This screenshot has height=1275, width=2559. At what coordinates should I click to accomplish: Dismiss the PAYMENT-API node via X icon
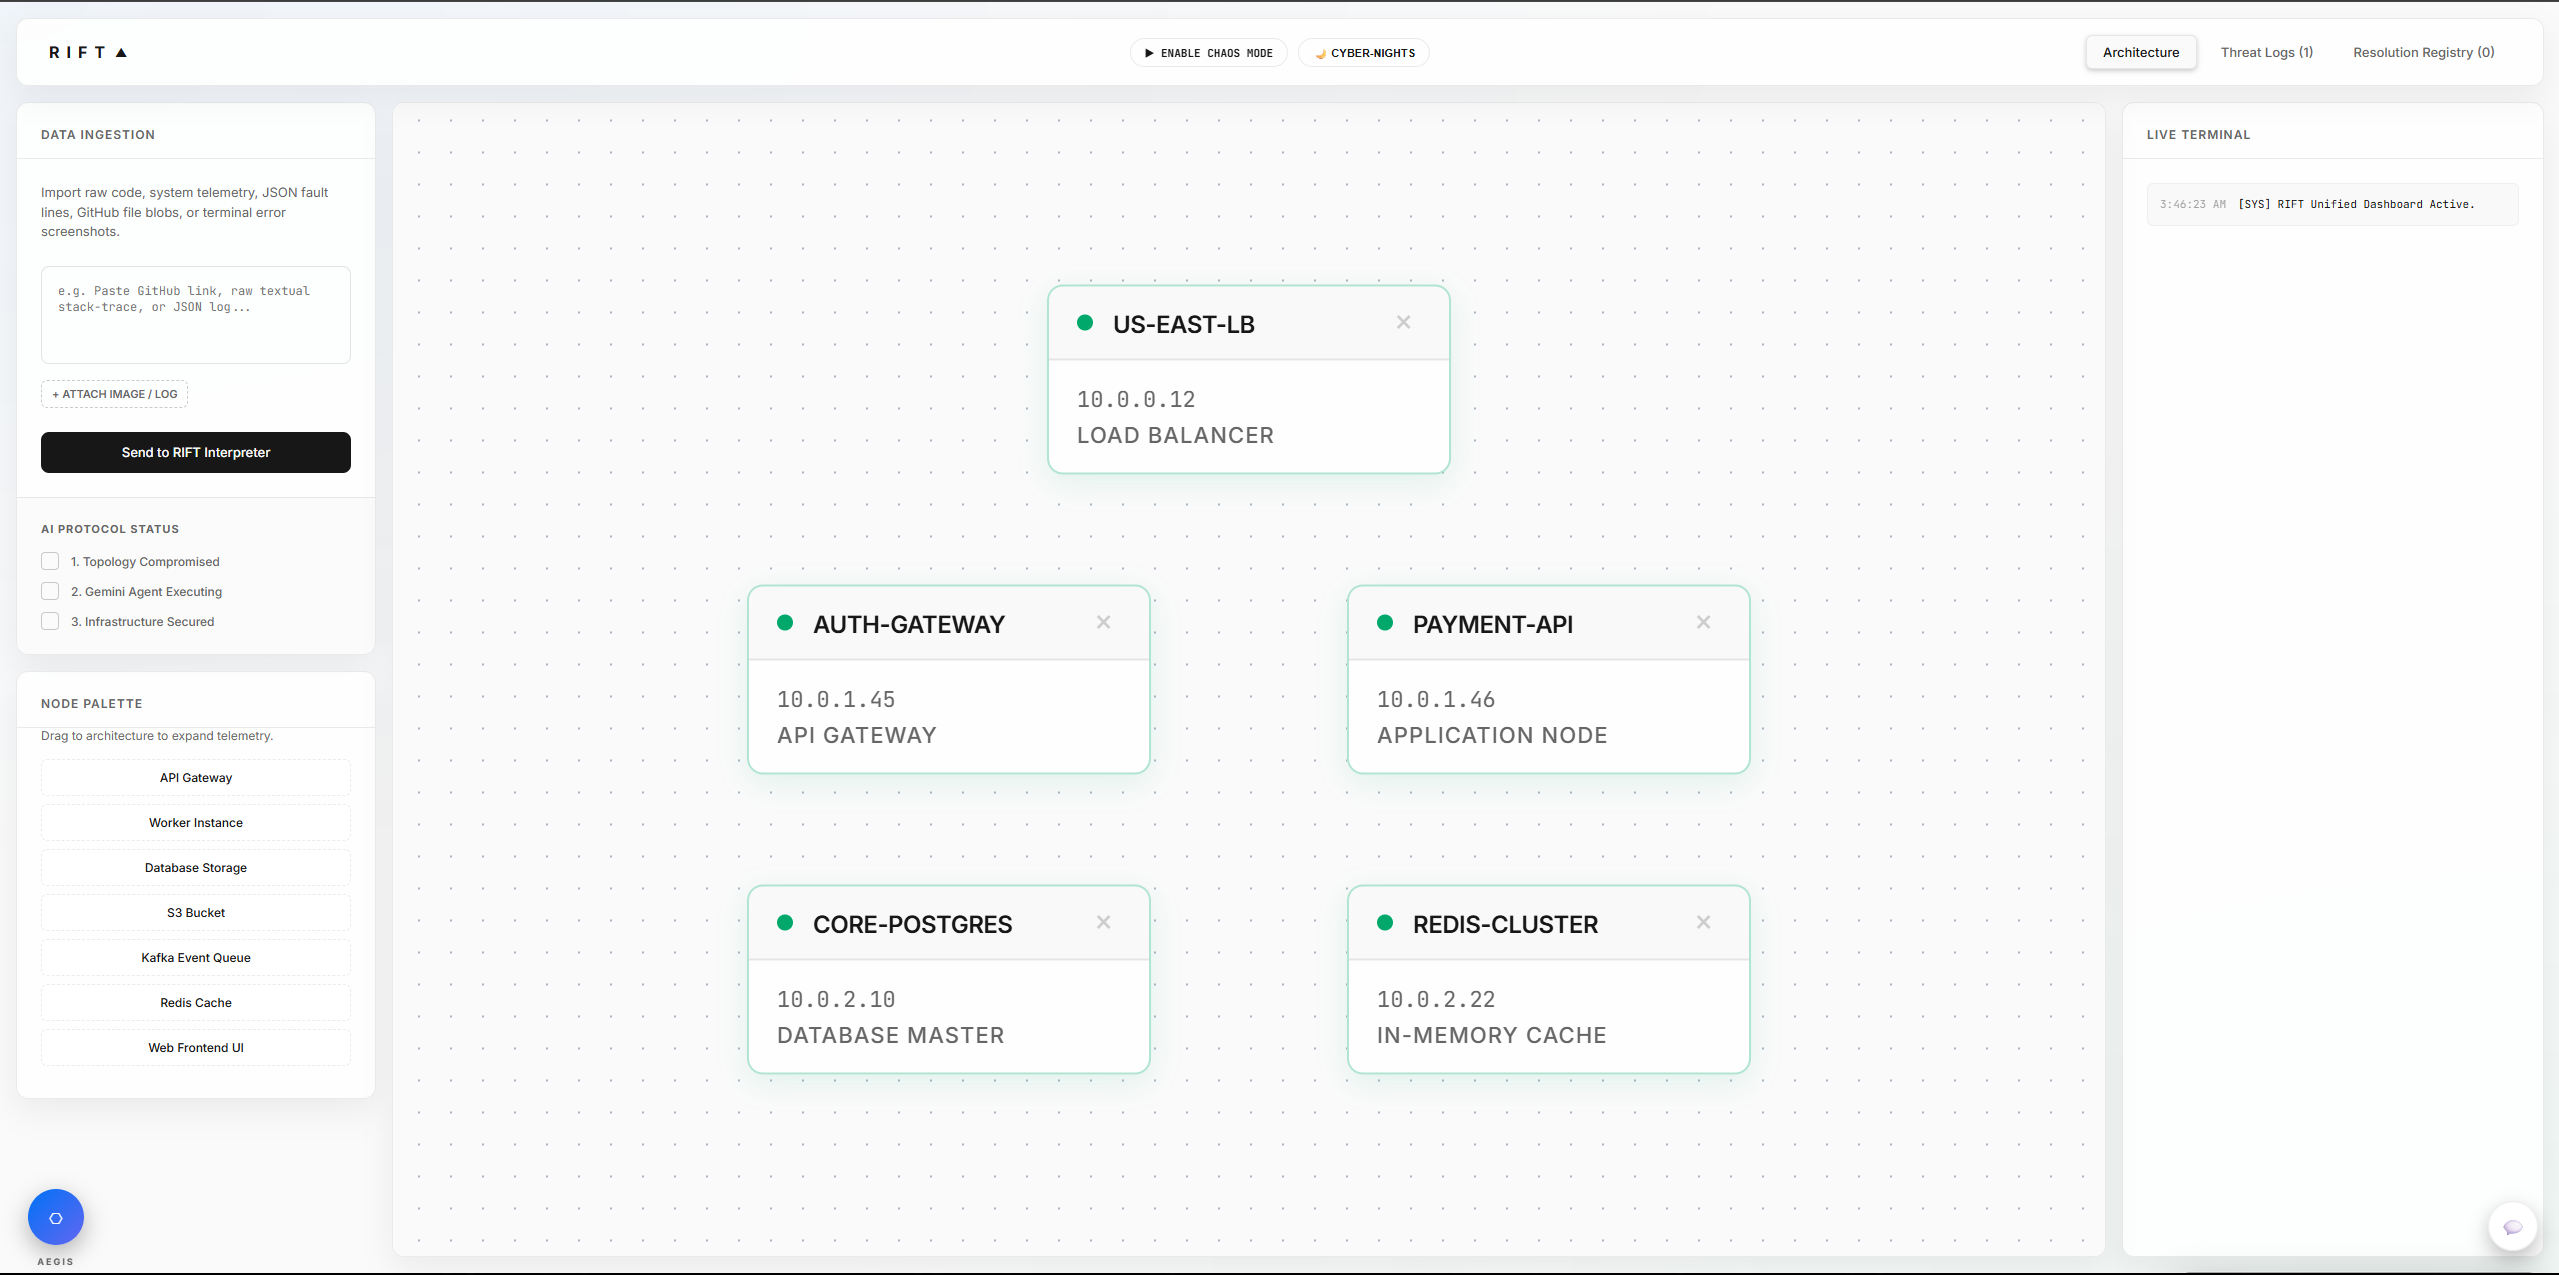coord(1703,622)
